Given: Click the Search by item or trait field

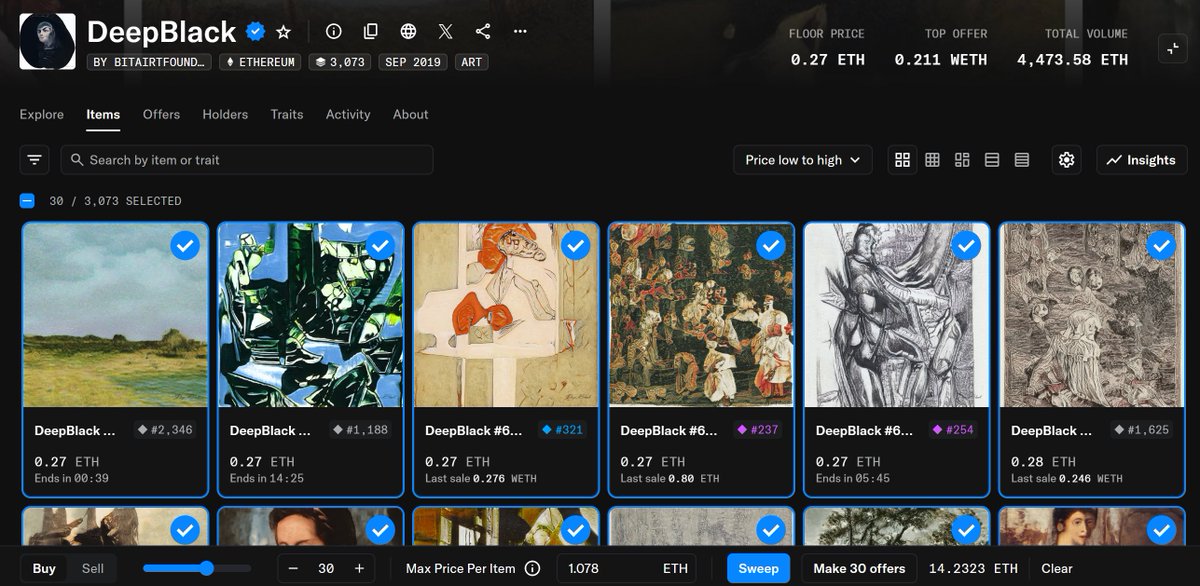Looking at the screenshot, I should click(x=247, y=160).
